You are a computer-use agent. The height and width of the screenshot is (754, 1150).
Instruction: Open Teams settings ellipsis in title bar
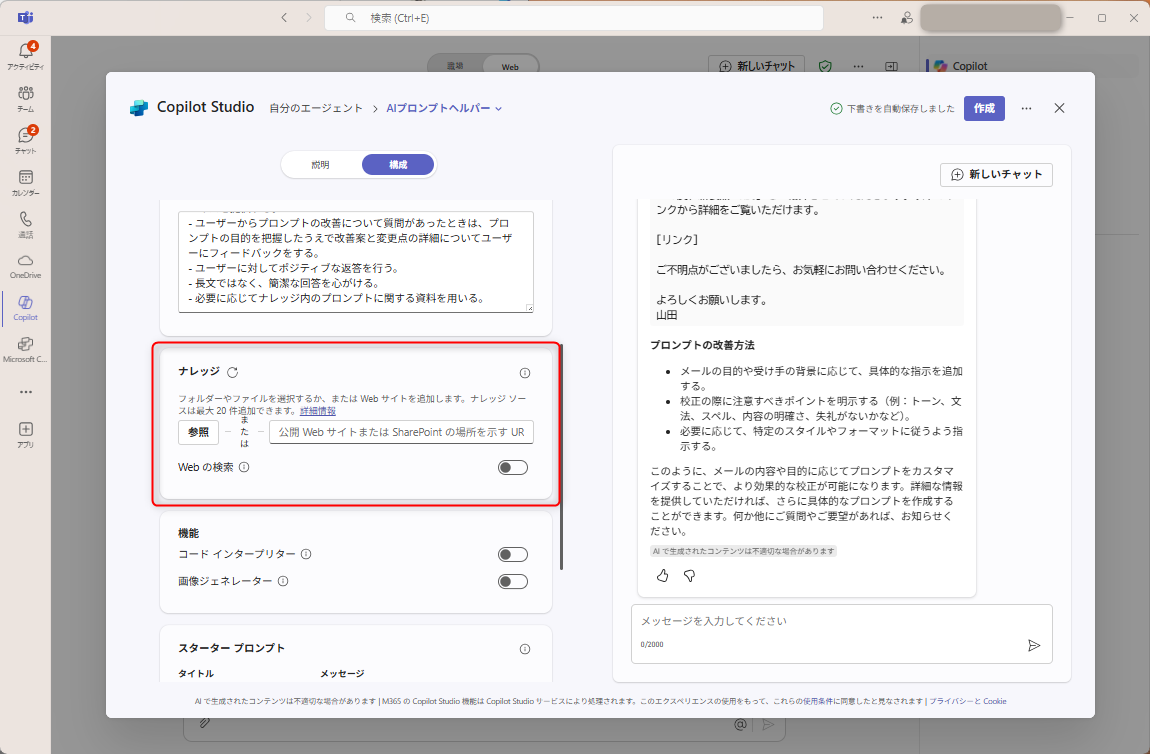coord(877,18)
